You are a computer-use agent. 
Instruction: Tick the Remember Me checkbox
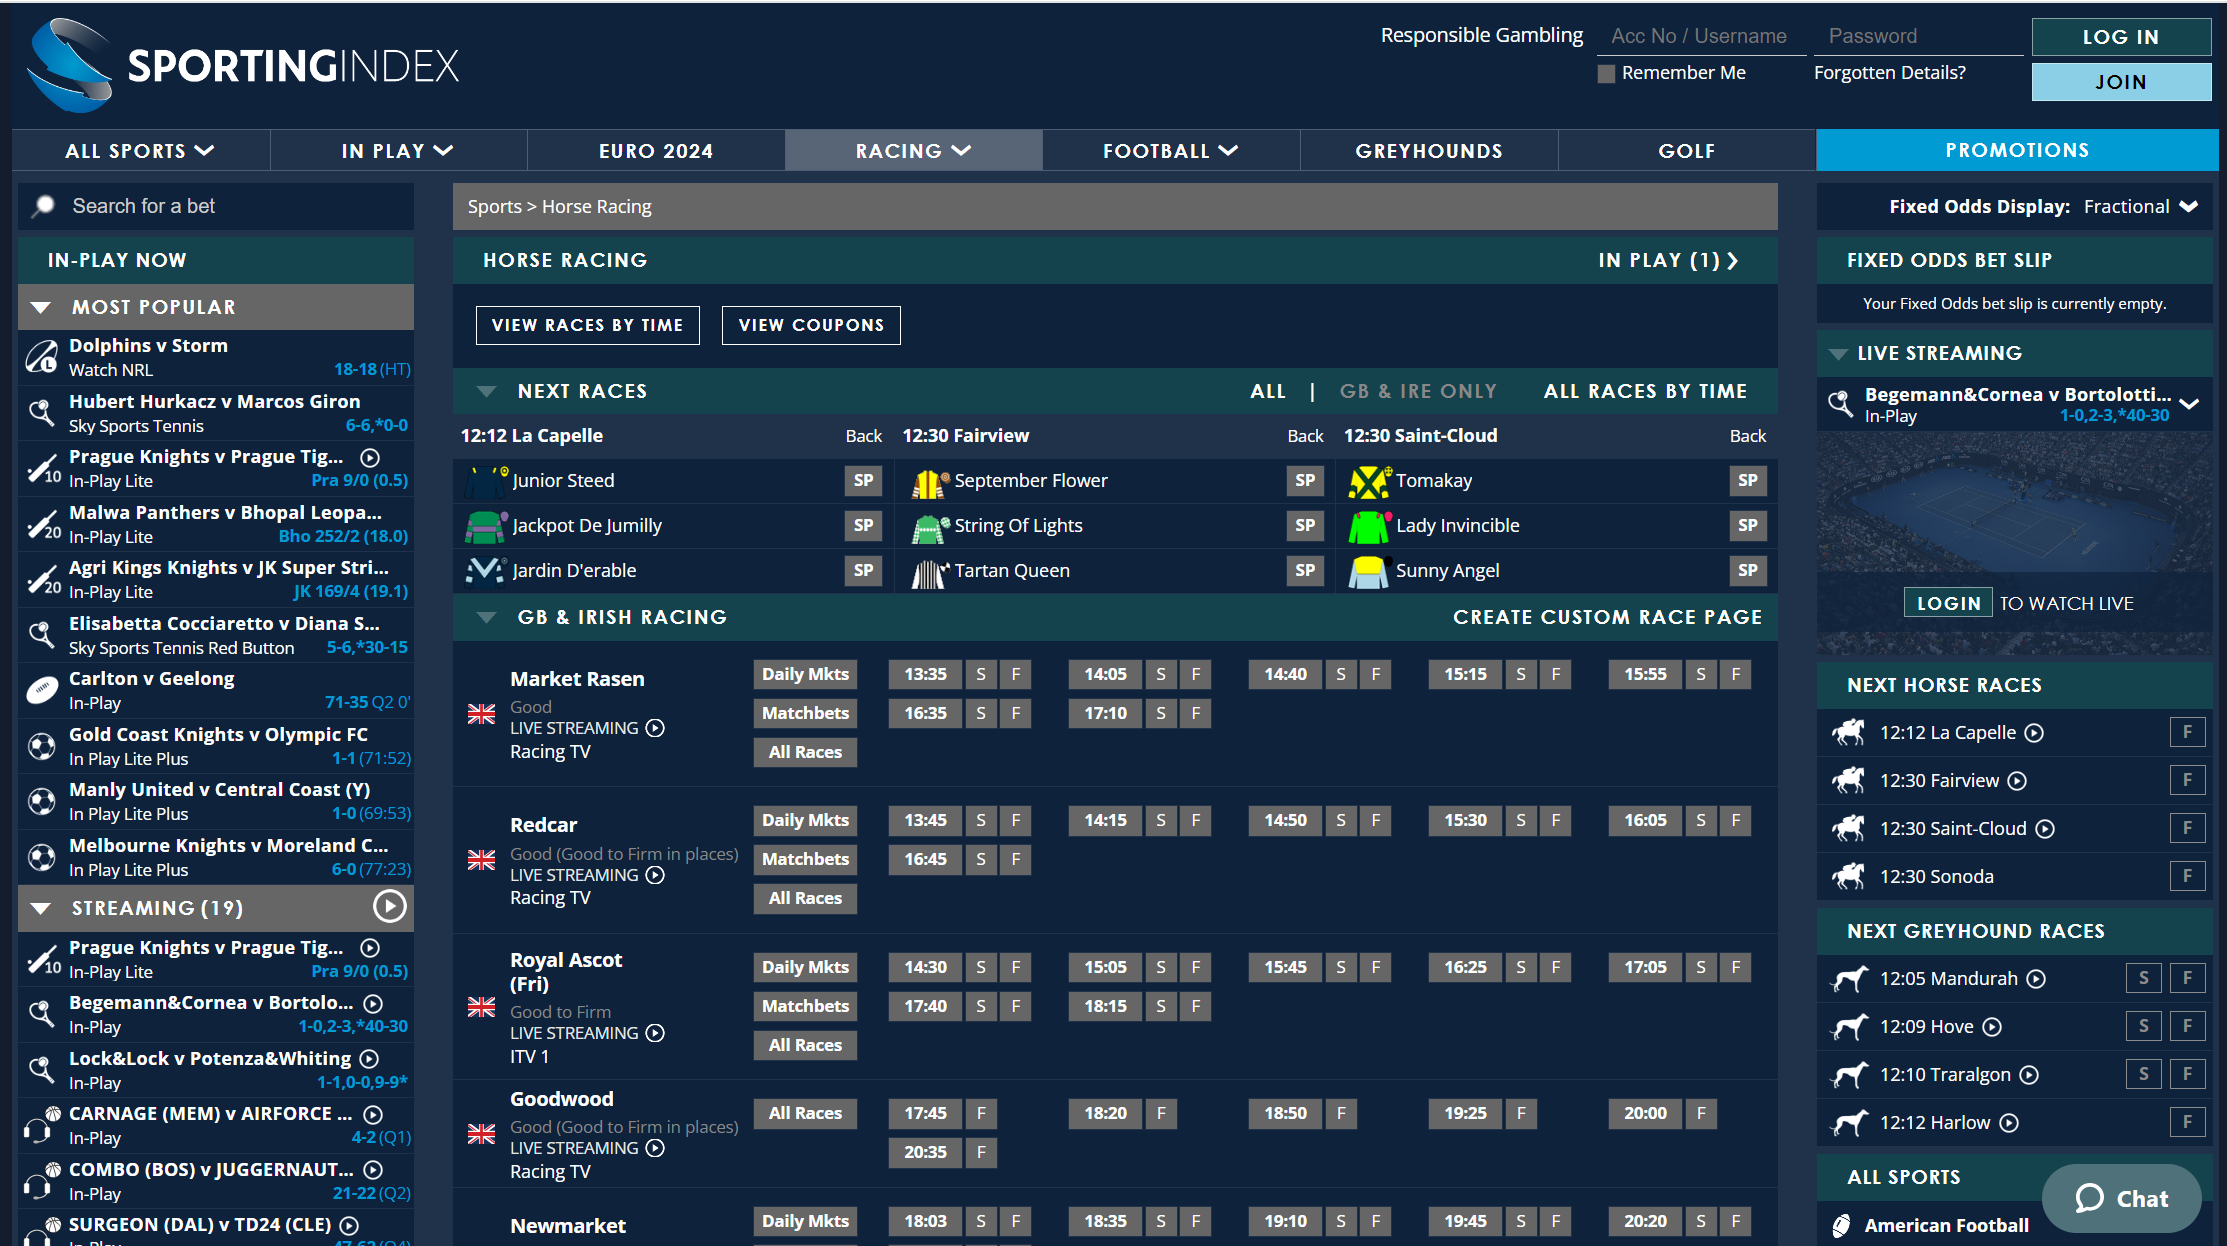1606,74
